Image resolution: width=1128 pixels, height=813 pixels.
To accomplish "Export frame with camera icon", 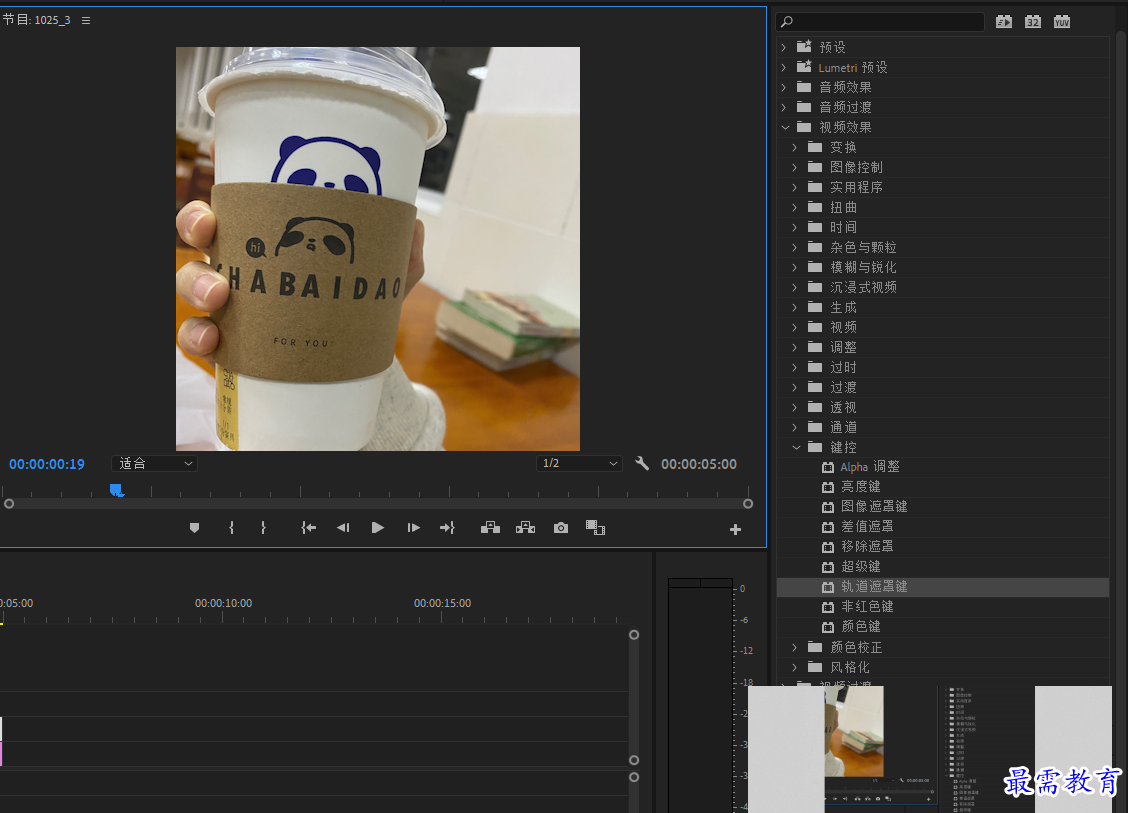I will point(560,528).
